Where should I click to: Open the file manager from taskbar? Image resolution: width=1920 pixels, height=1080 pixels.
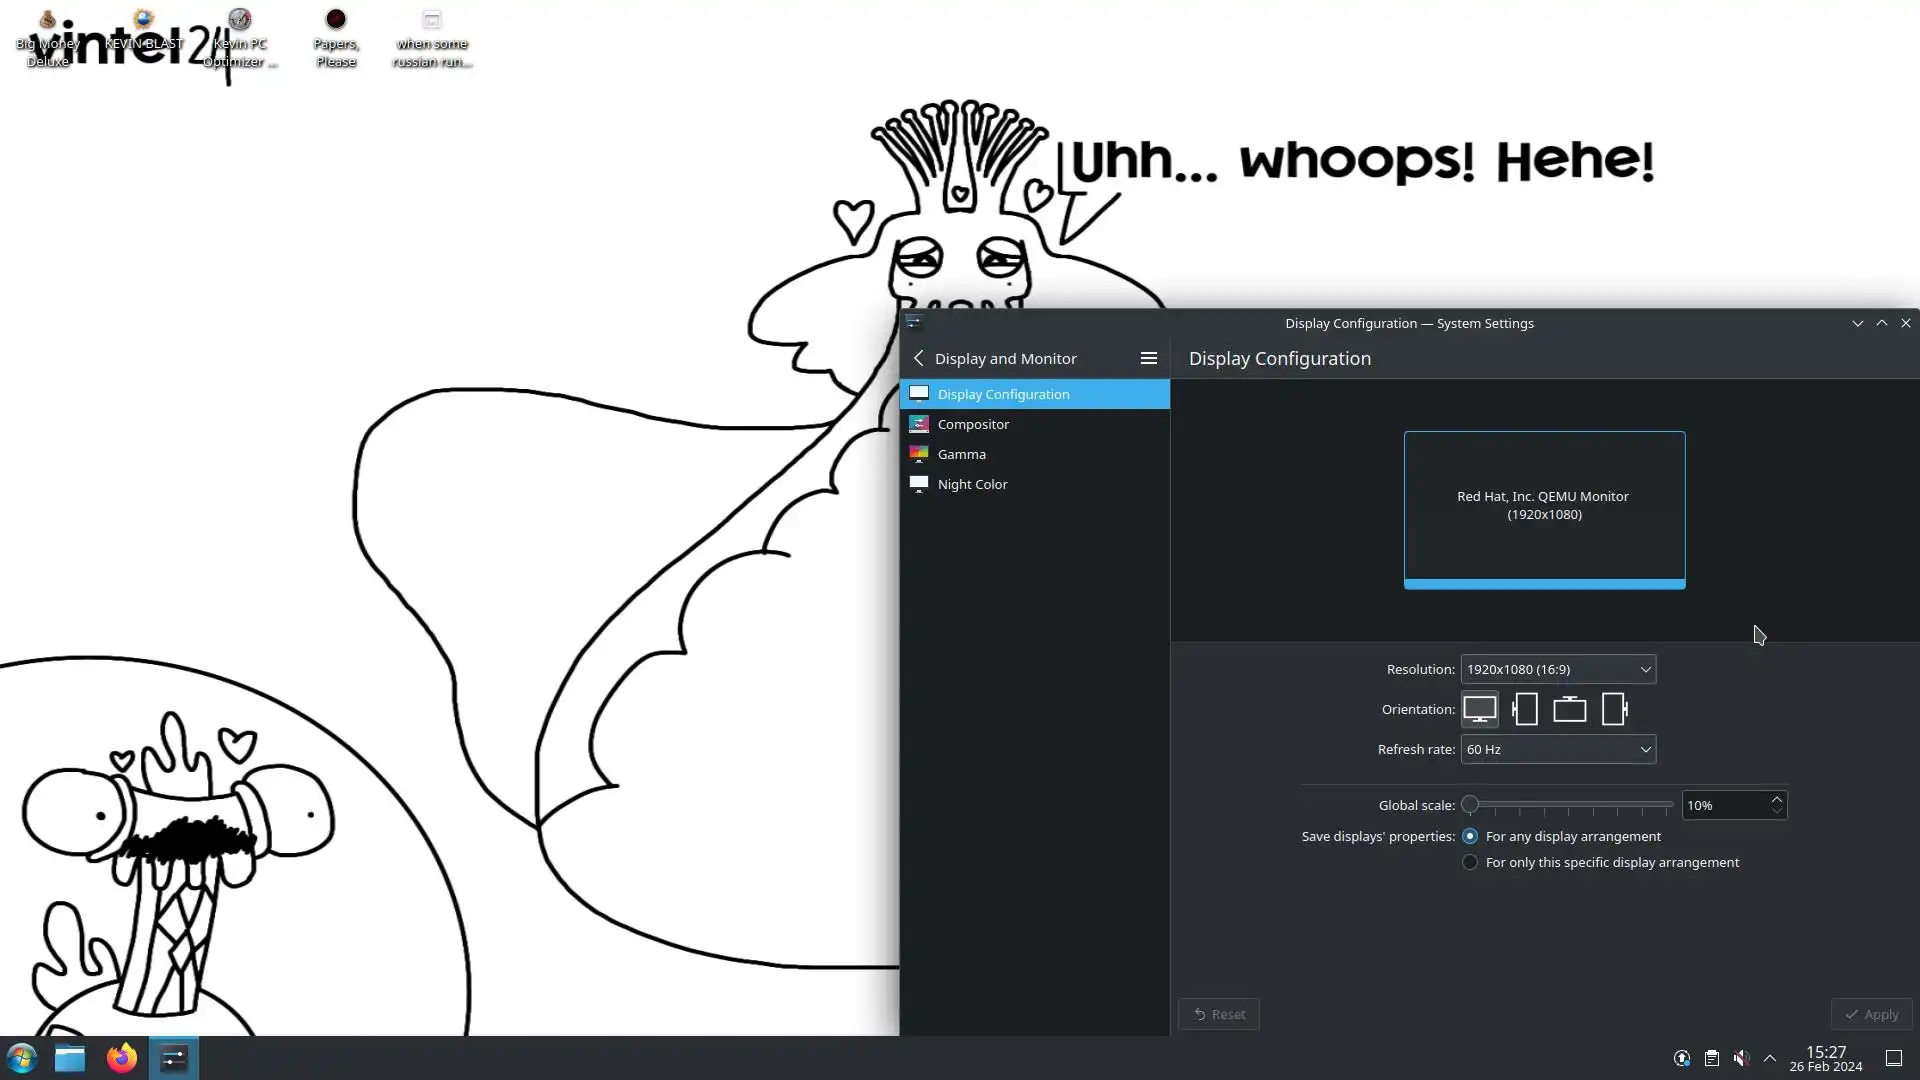tap(70, 1058)
